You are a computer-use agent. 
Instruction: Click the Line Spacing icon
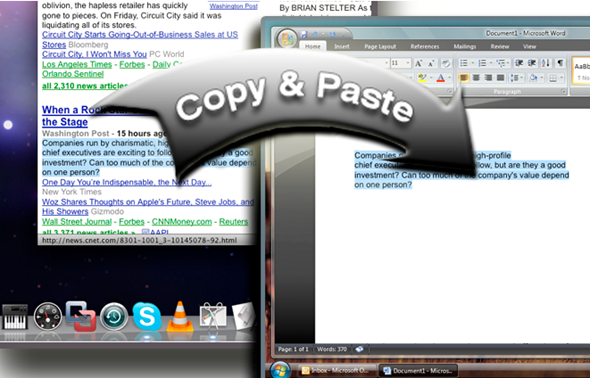pyautogui.click(x=514, y=78)
